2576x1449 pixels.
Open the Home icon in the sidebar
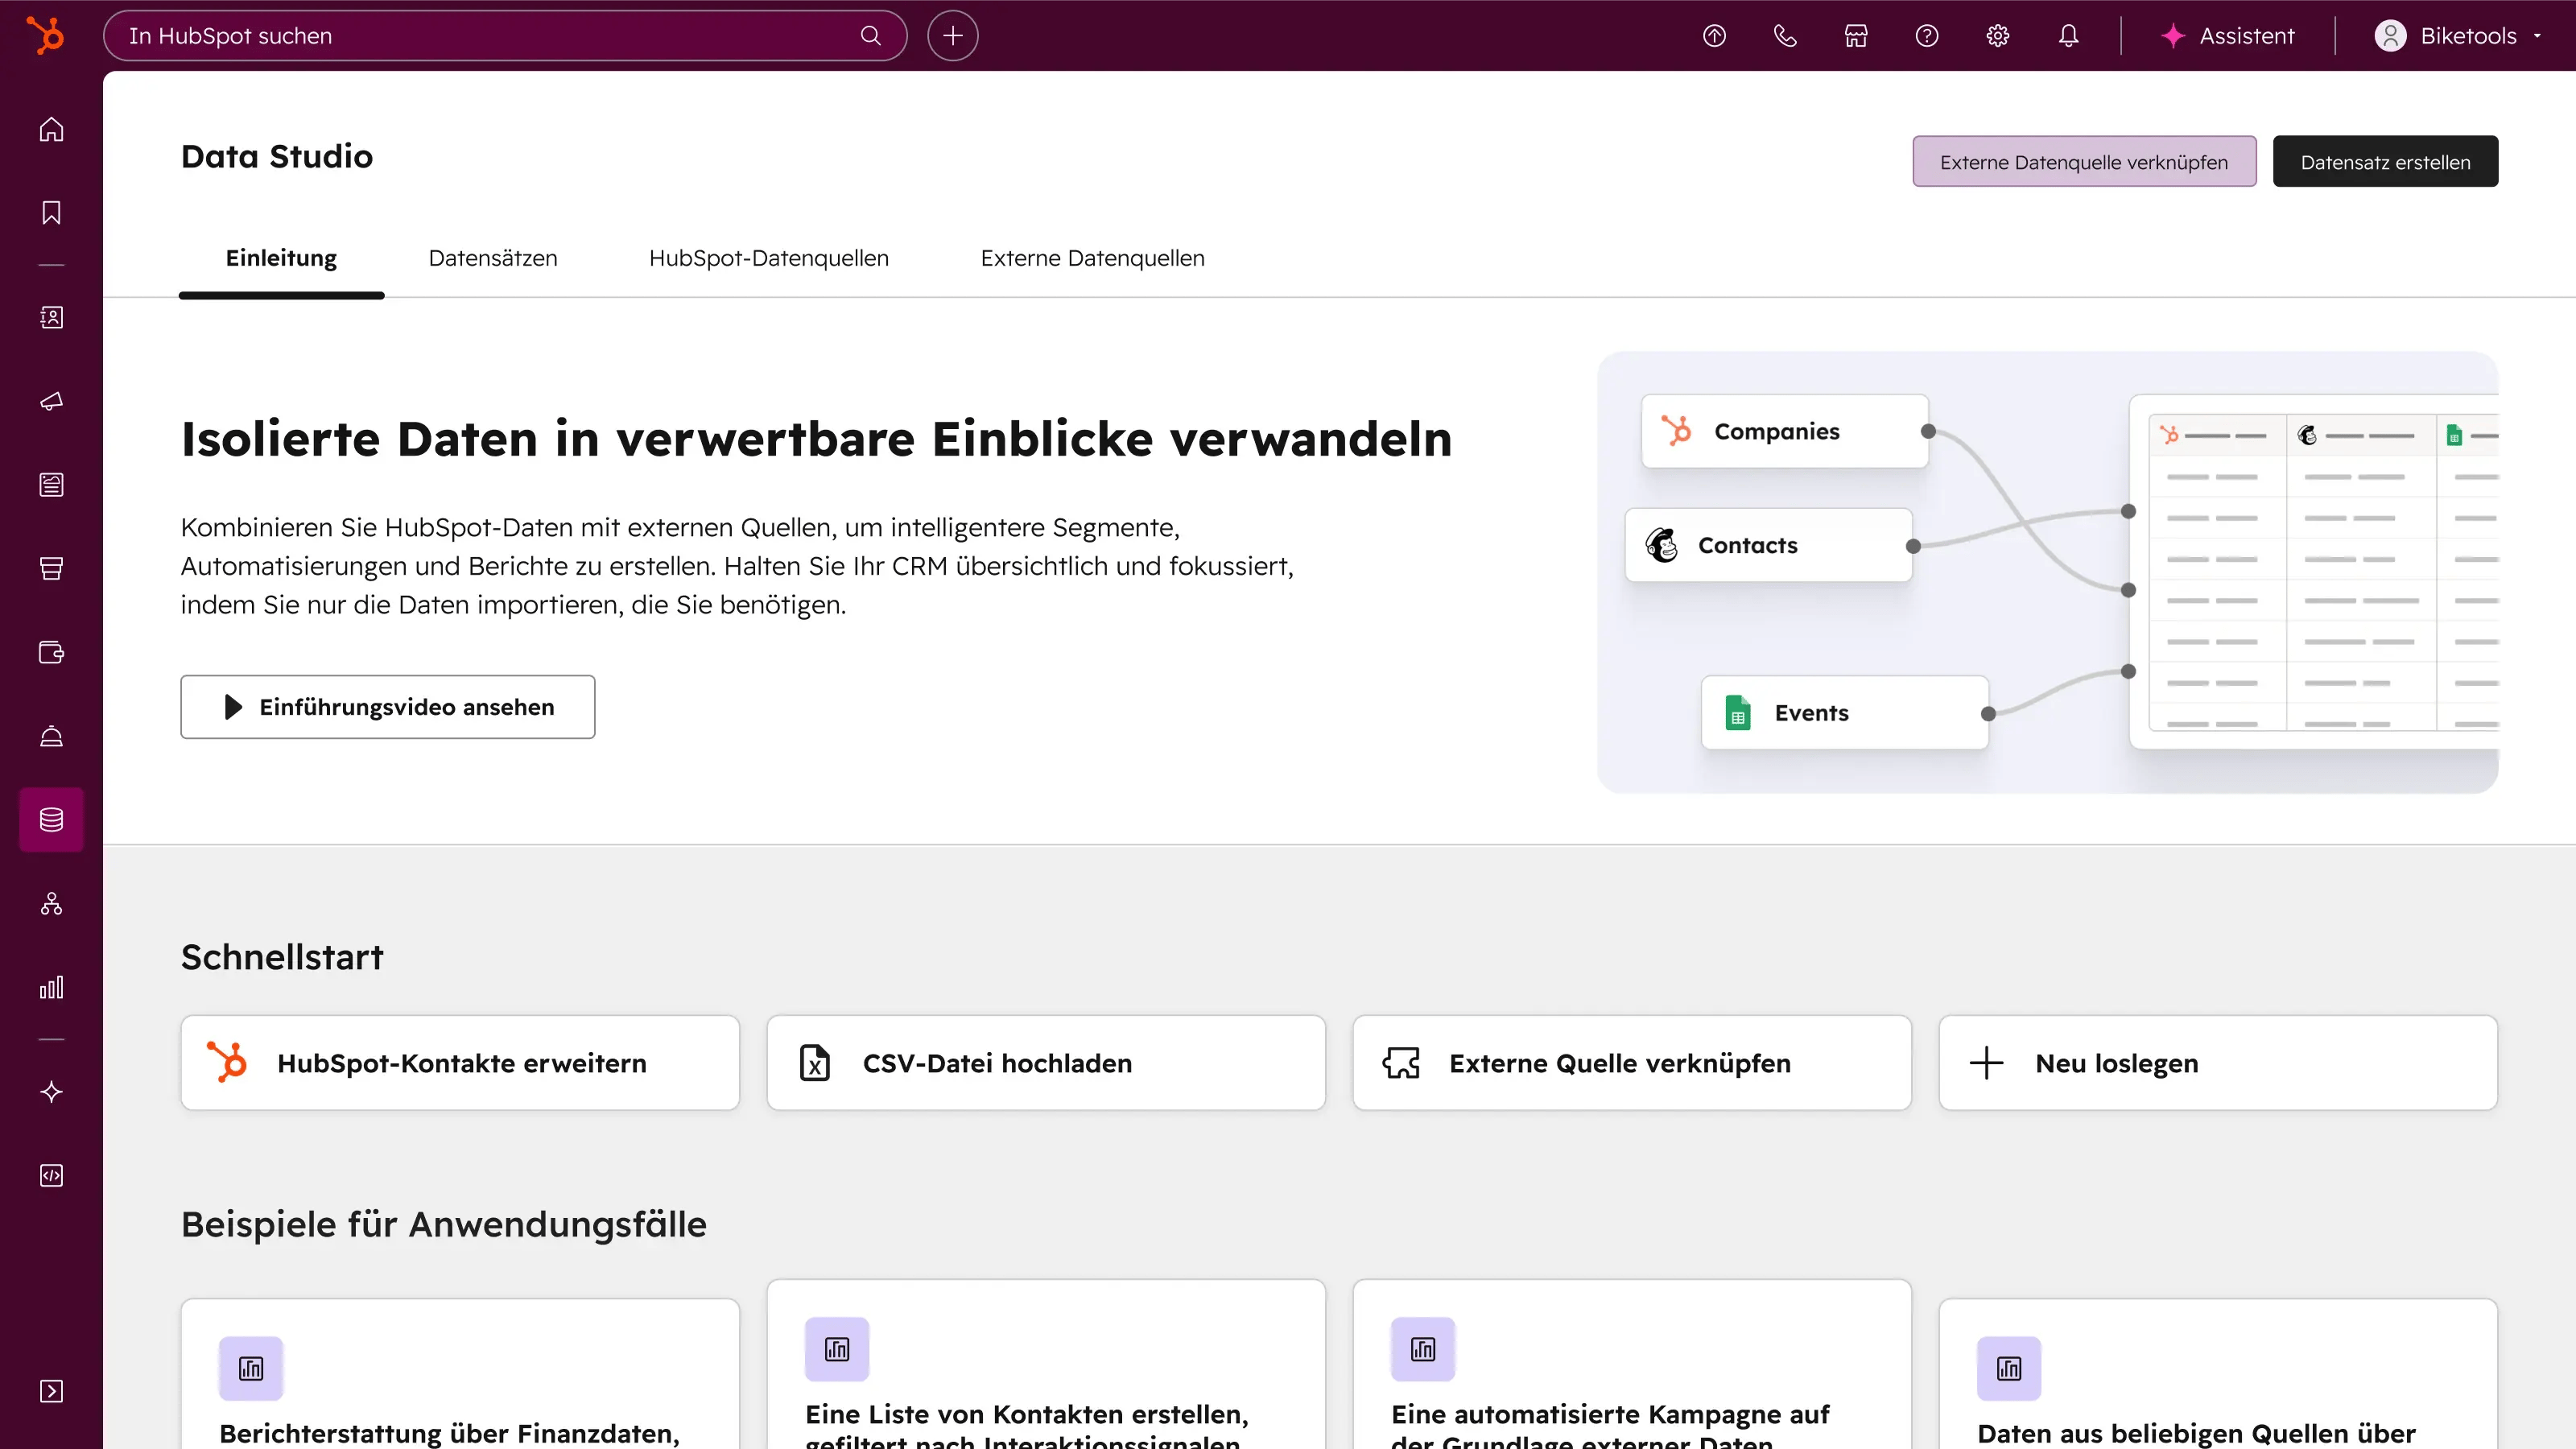tap(50, 130)
